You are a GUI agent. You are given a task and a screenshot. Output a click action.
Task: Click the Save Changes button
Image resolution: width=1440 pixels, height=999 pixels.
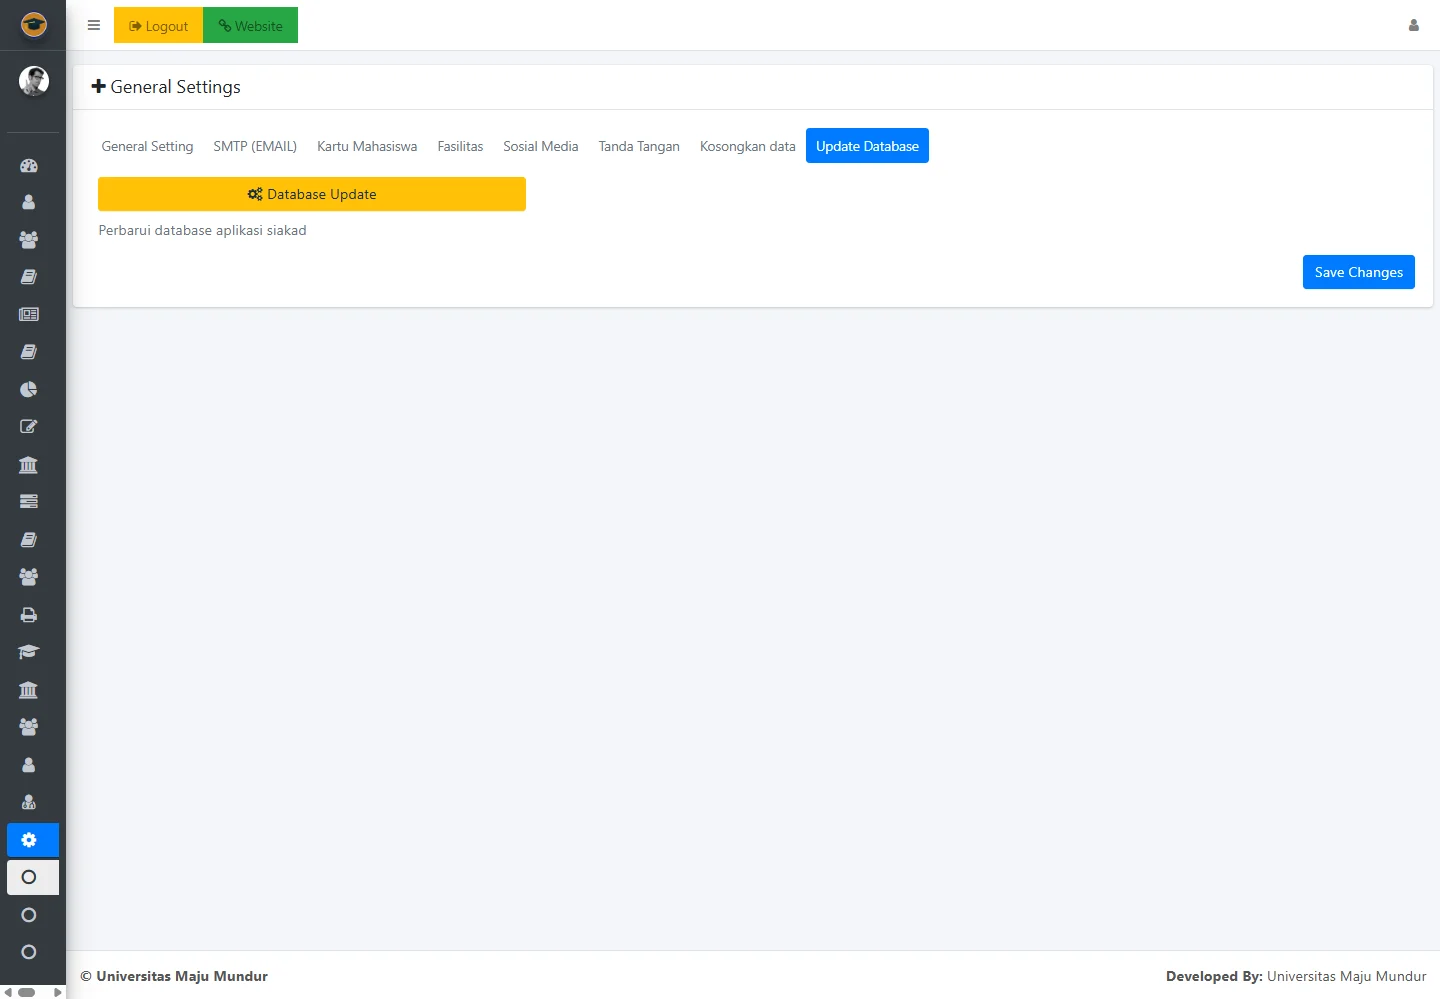click(x=1358, y=272)
